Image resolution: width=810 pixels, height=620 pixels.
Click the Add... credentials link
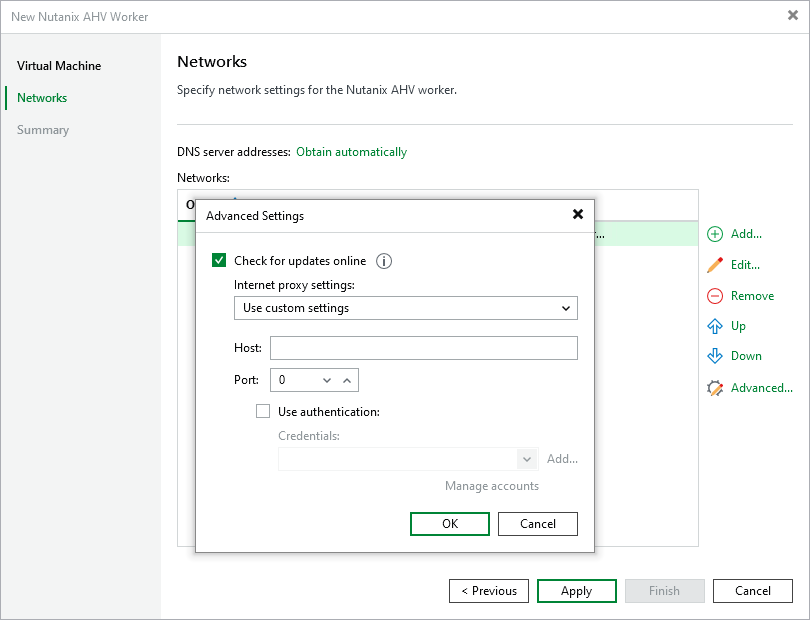click(562, 459)
